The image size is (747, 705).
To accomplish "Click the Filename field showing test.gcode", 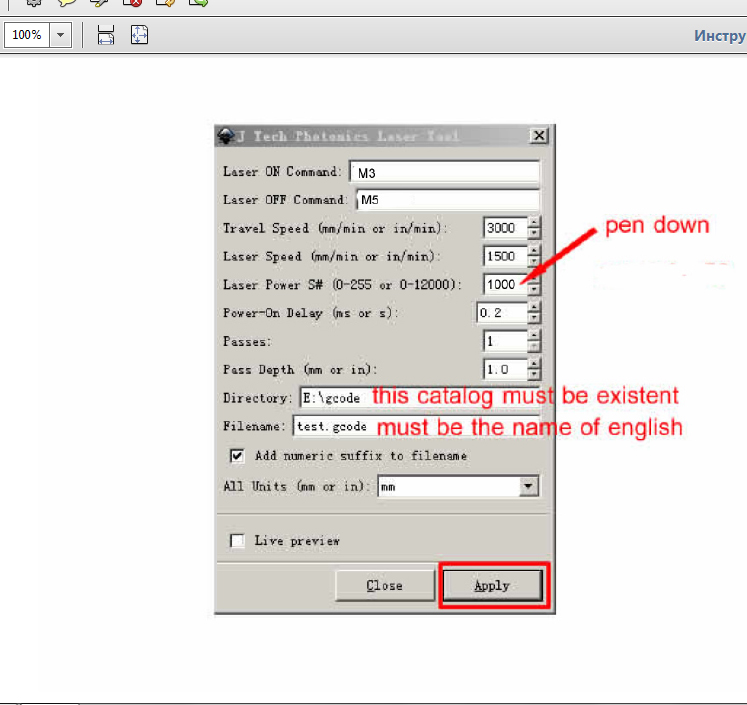I will tap(416, 426).
